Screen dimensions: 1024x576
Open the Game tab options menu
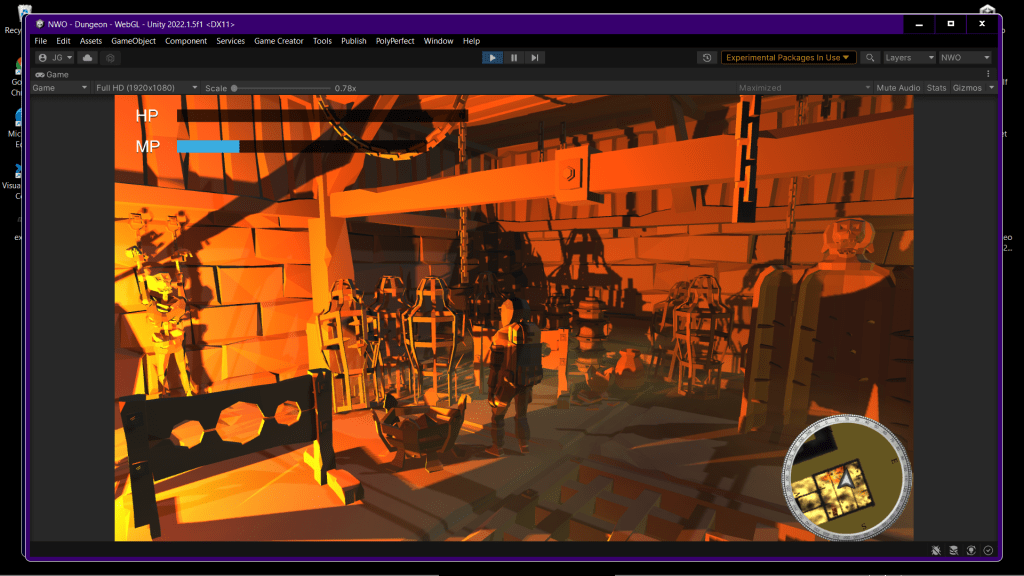[988, 74]
